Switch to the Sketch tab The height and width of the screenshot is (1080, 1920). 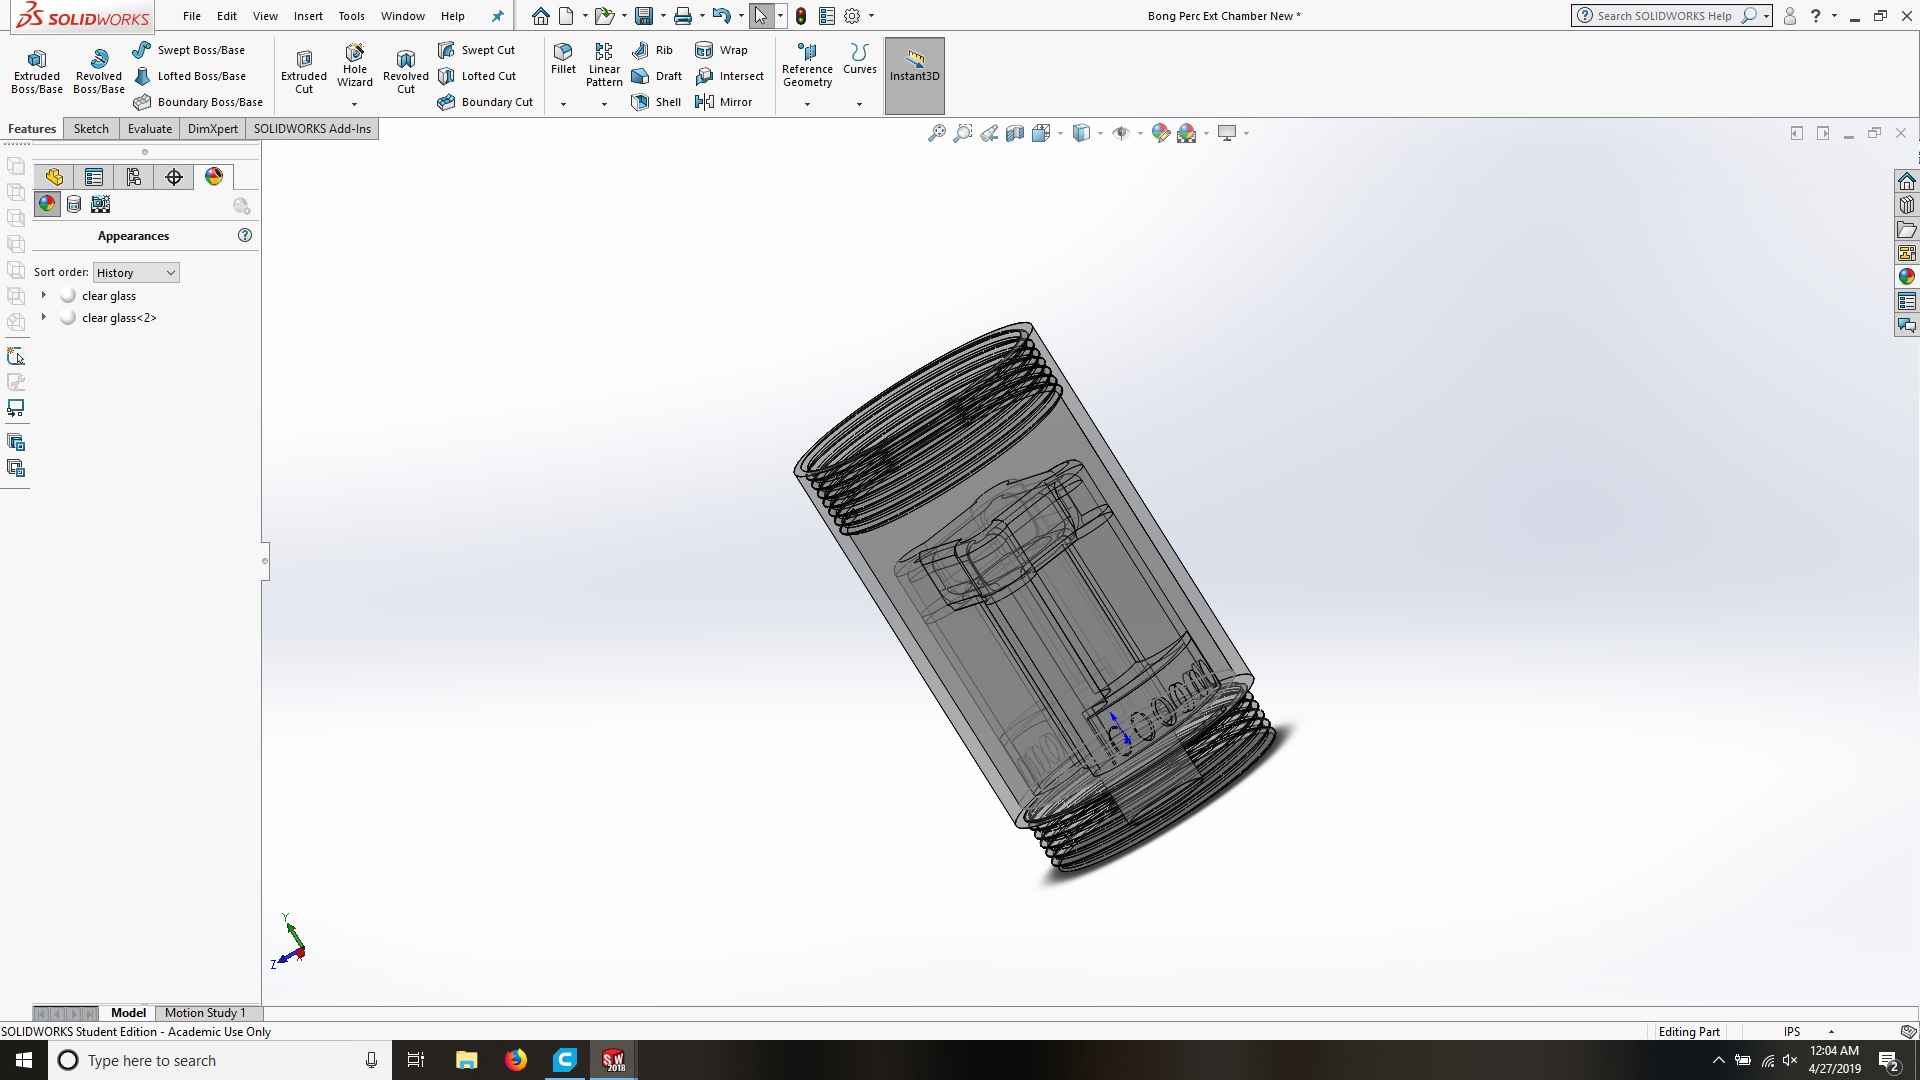91,129
